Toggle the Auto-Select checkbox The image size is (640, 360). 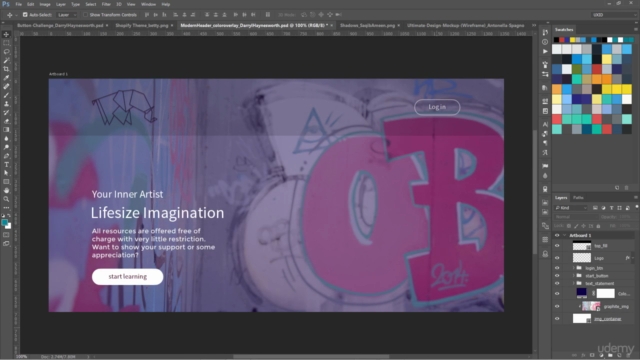tap(25, 15)
